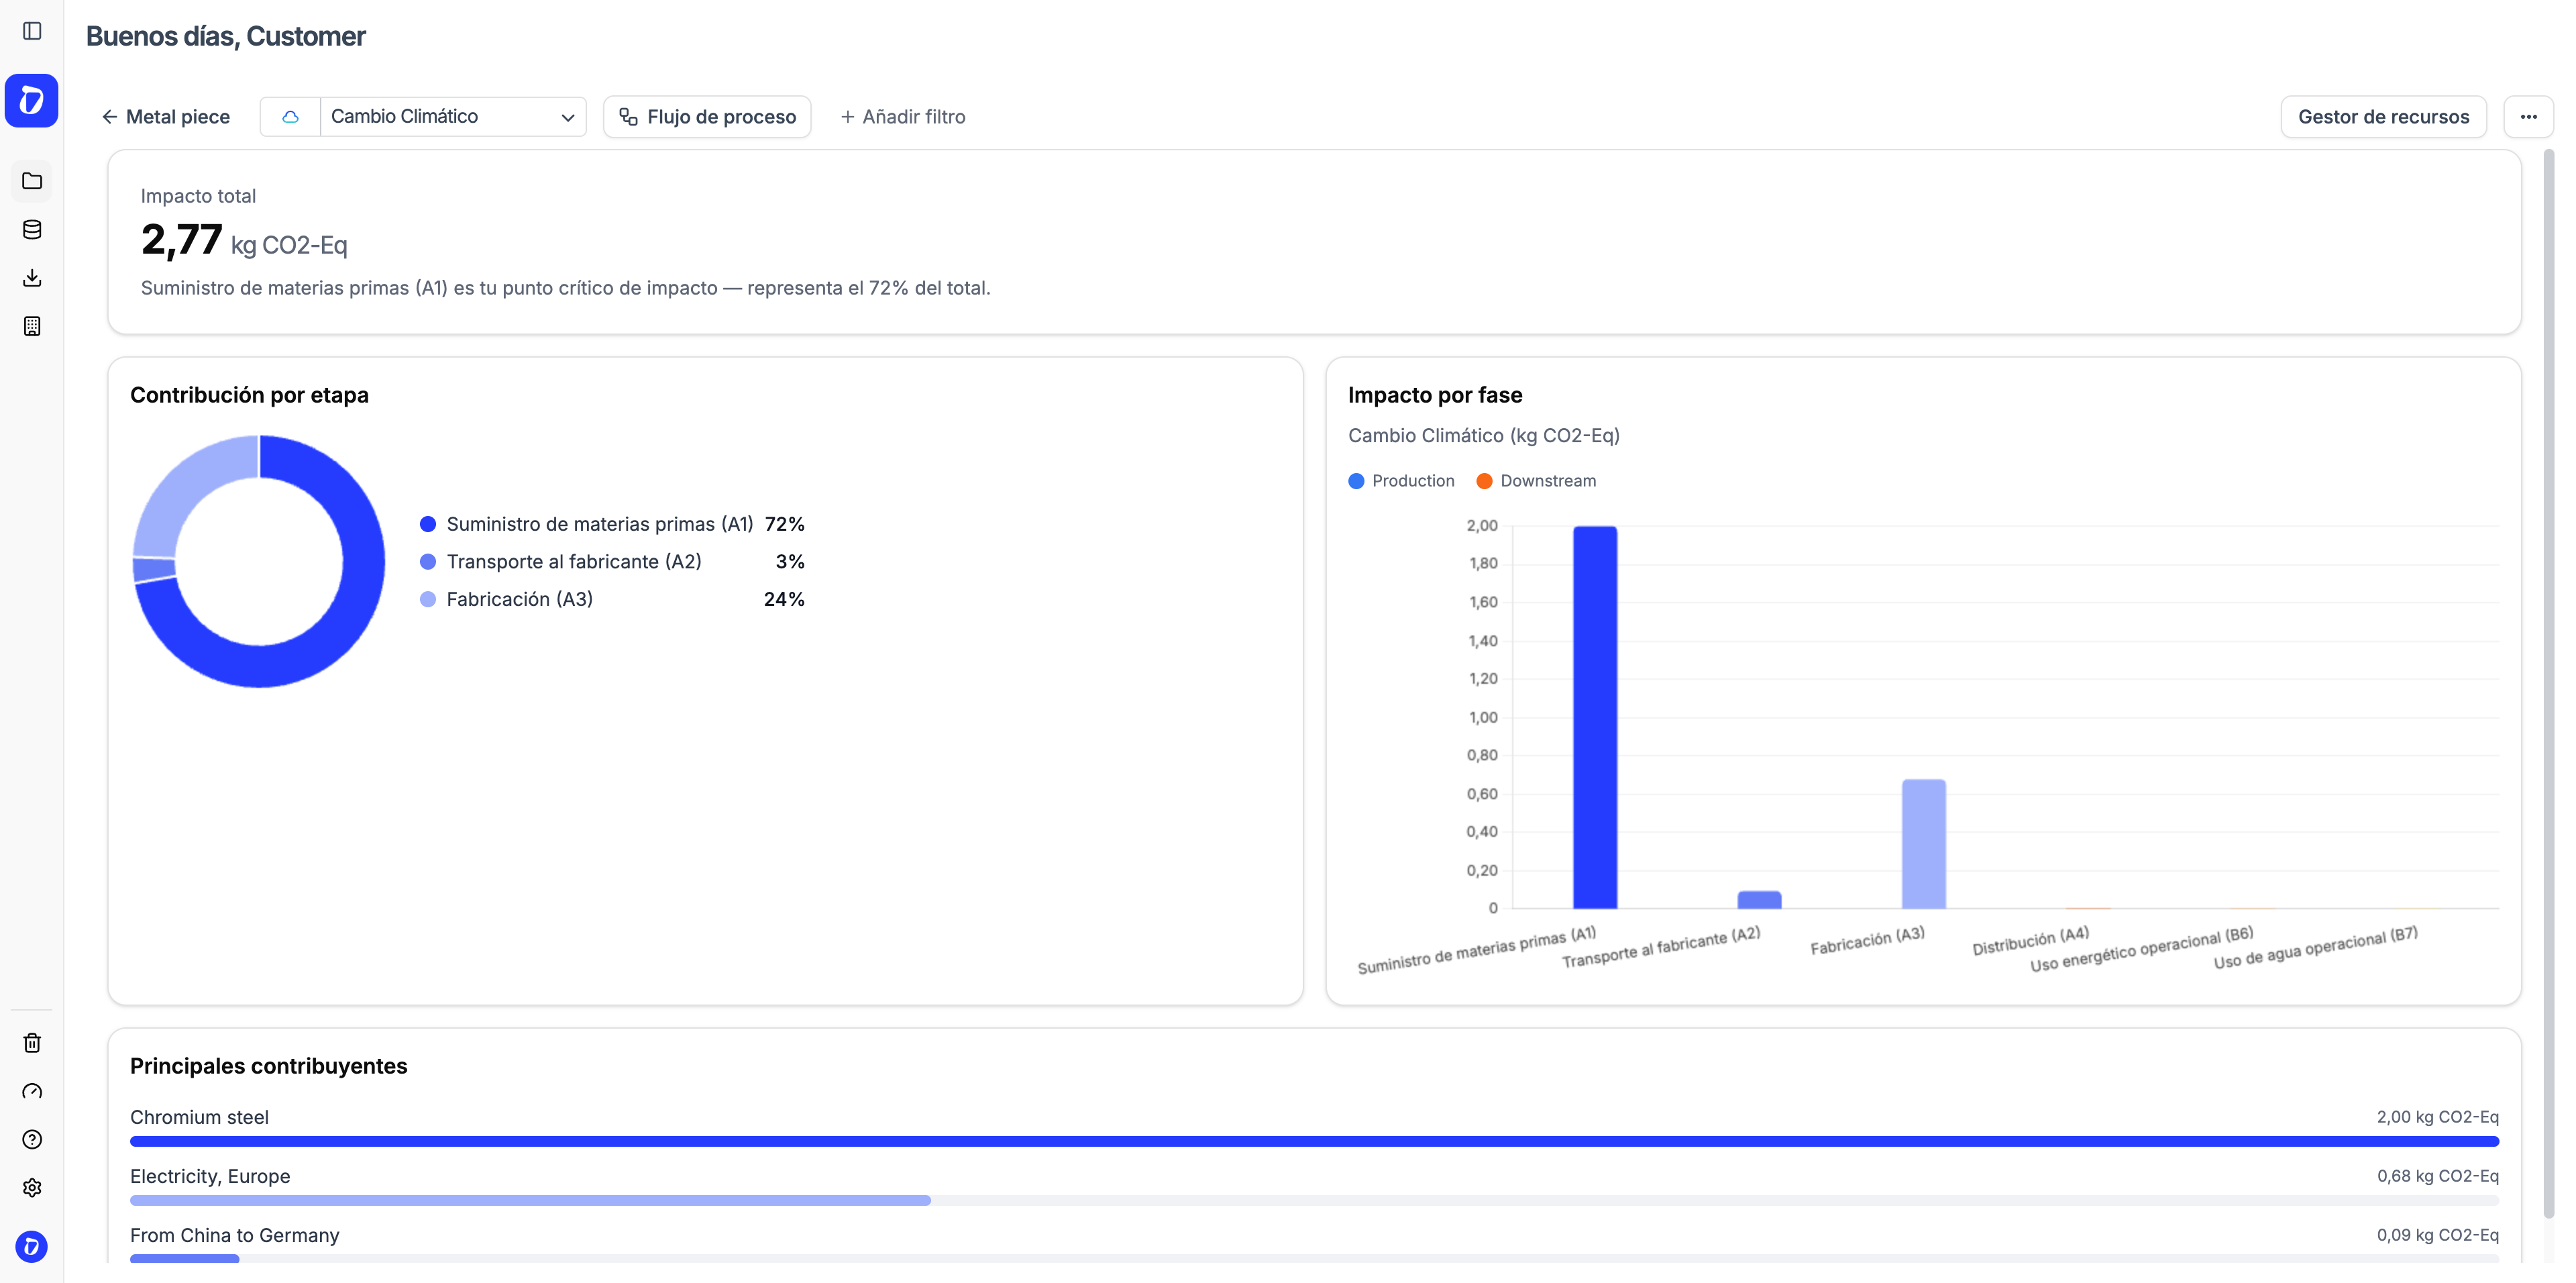Image resolution: width=2576 pixels, height=1283 pixels.
Task: Toggle the Downstream series in the legend
Action: [1536, 481]
